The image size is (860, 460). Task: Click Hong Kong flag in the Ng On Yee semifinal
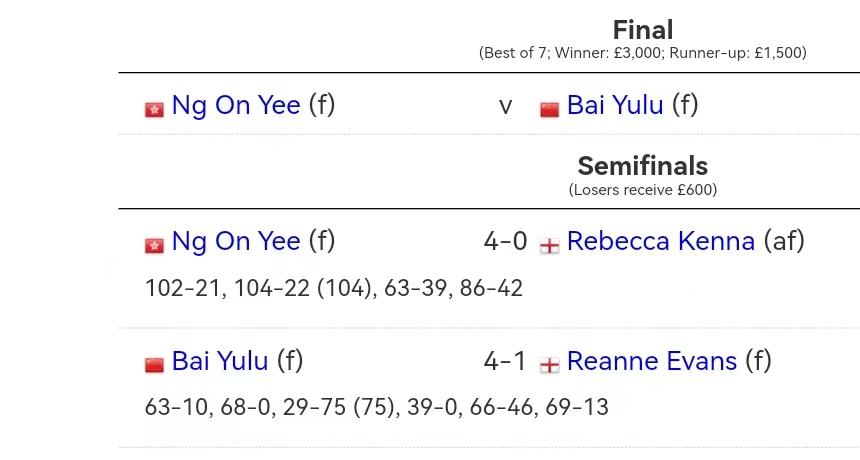click(154, 246)
